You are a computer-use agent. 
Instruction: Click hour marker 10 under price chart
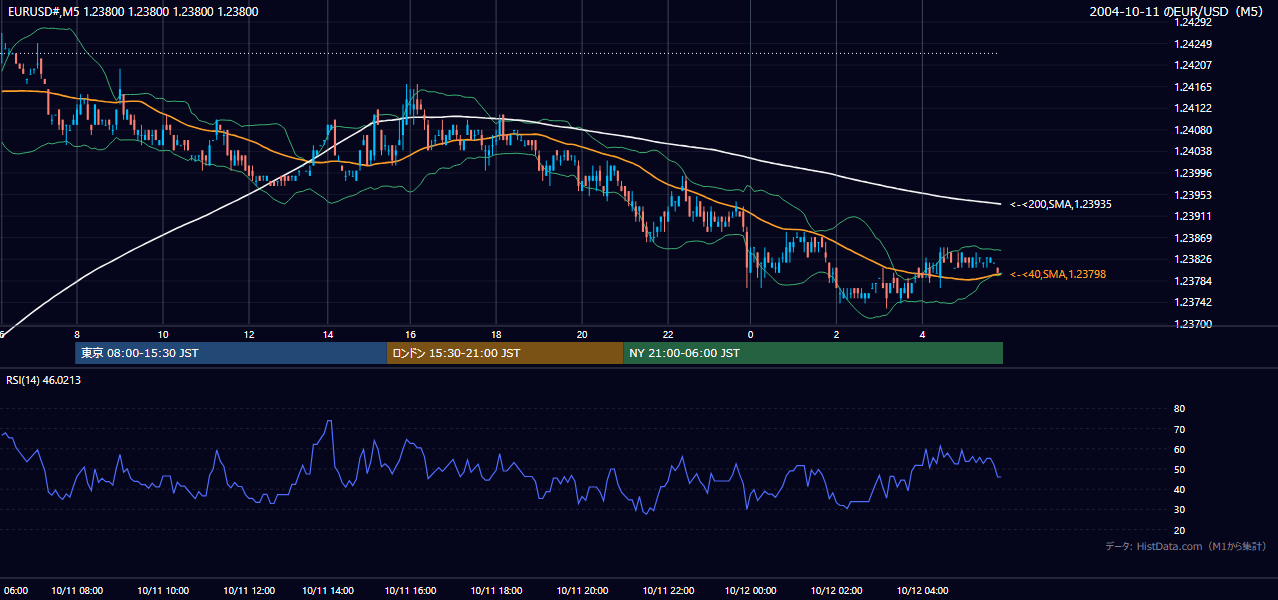(x=163, y=334)
